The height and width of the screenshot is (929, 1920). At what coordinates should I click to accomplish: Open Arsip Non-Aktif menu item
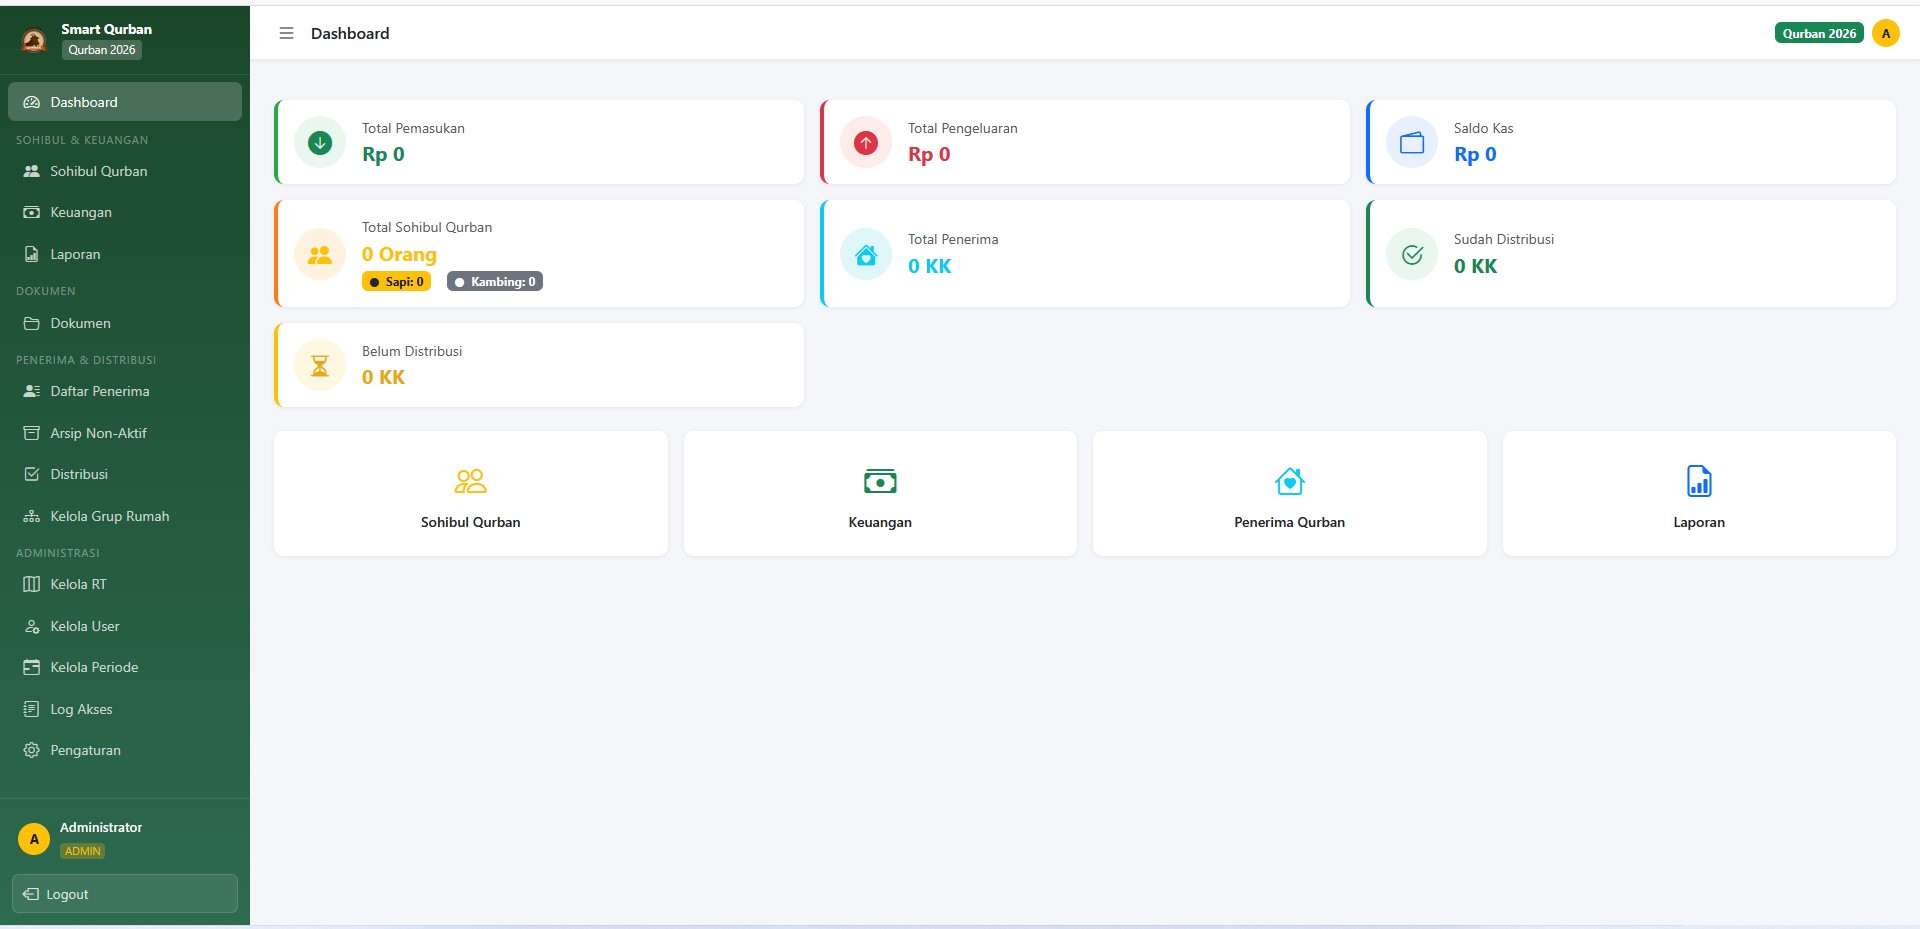pos(125,433)
